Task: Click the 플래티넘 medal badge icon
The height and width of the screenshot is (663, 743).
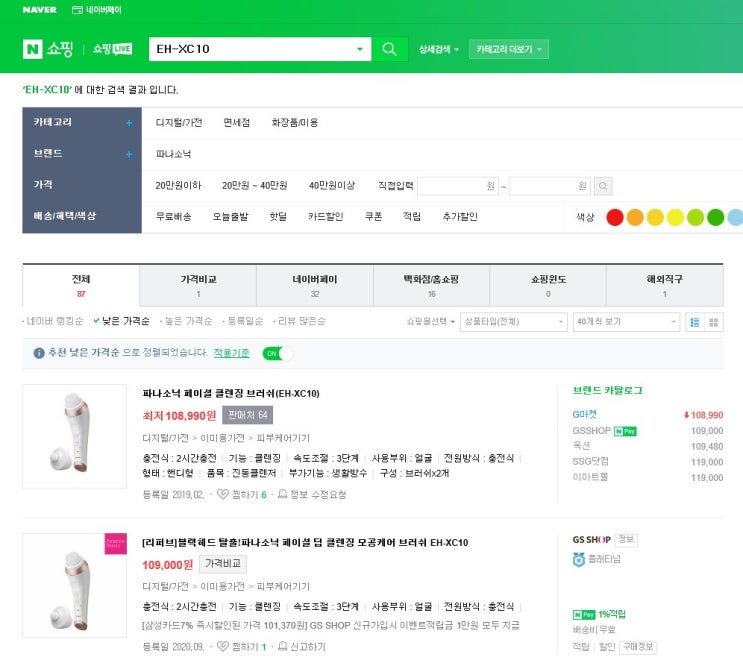Action: 579,560
